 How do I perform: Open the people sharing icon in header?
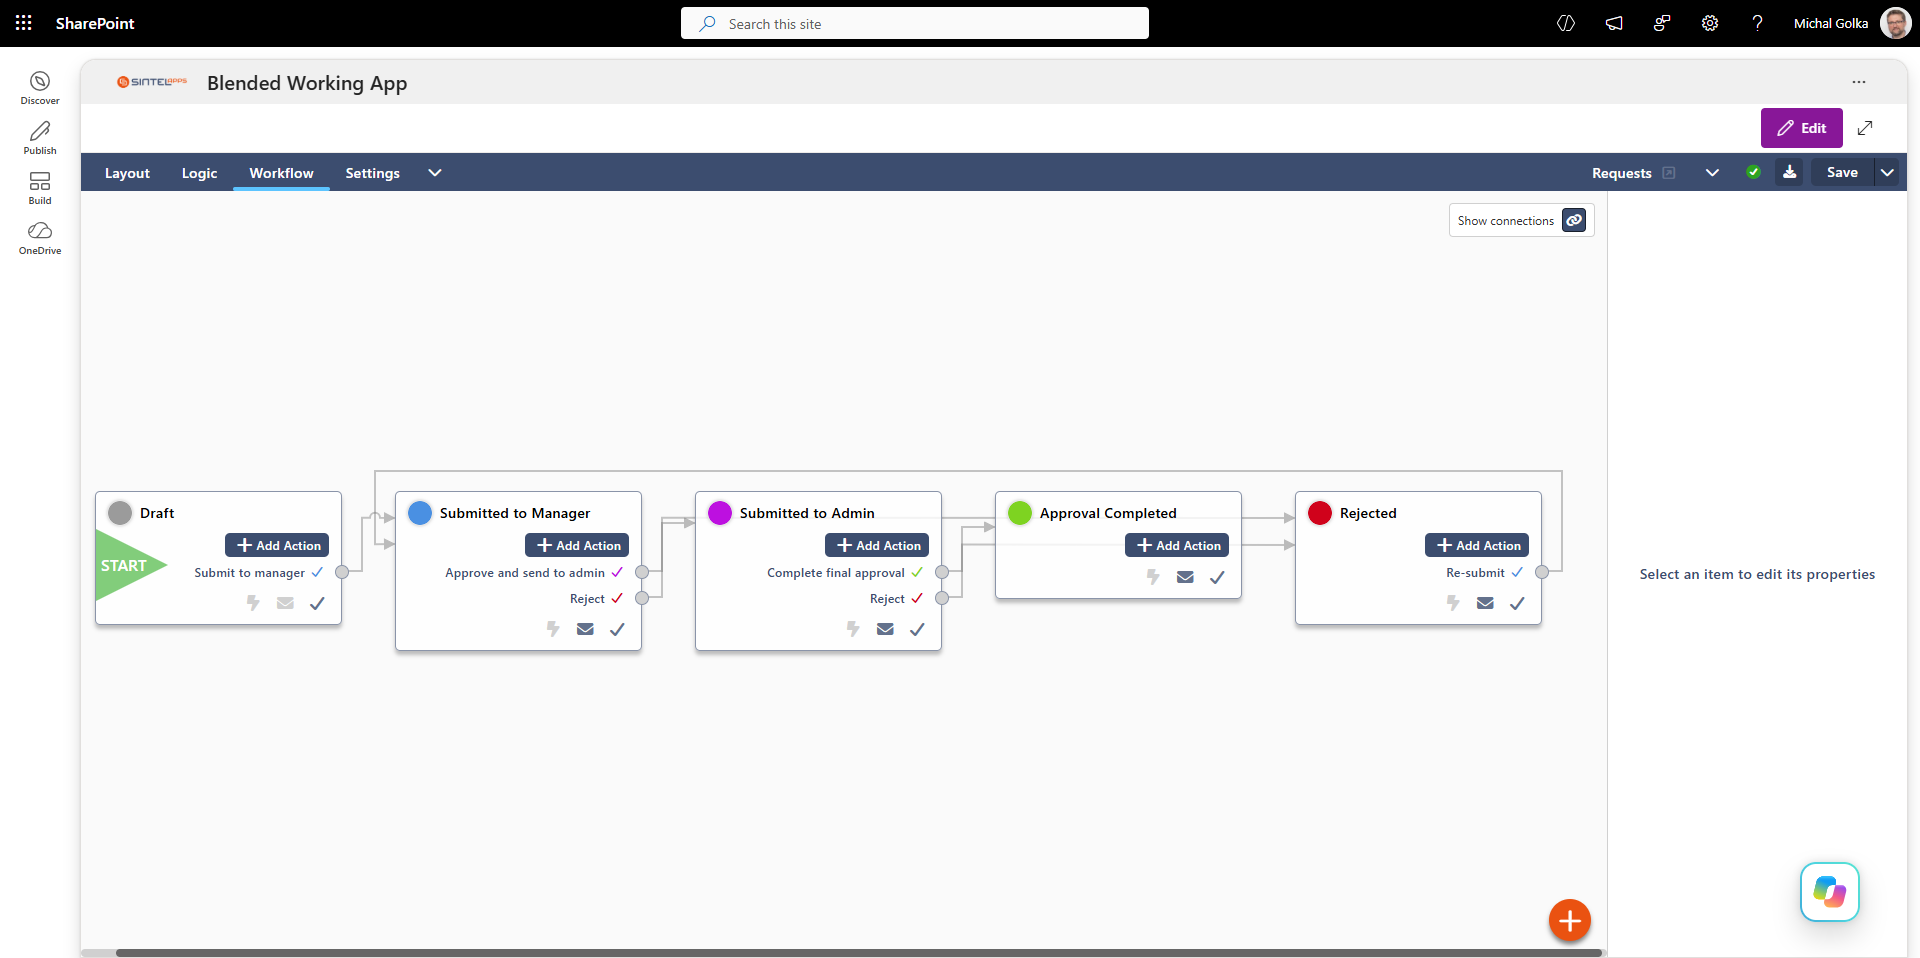pos(1662,23)
